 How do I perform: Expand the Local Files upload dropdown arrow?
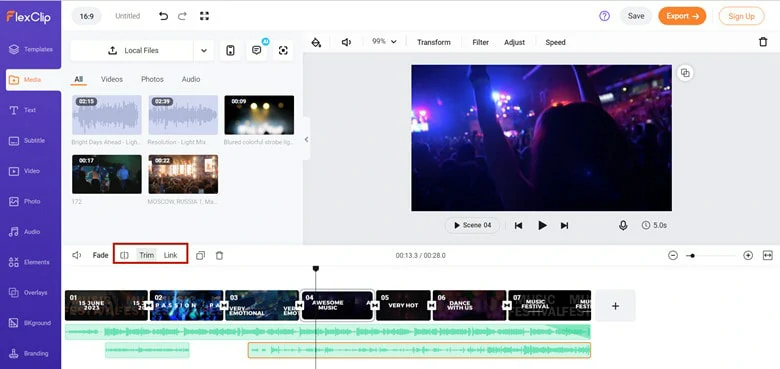point(203,50)
